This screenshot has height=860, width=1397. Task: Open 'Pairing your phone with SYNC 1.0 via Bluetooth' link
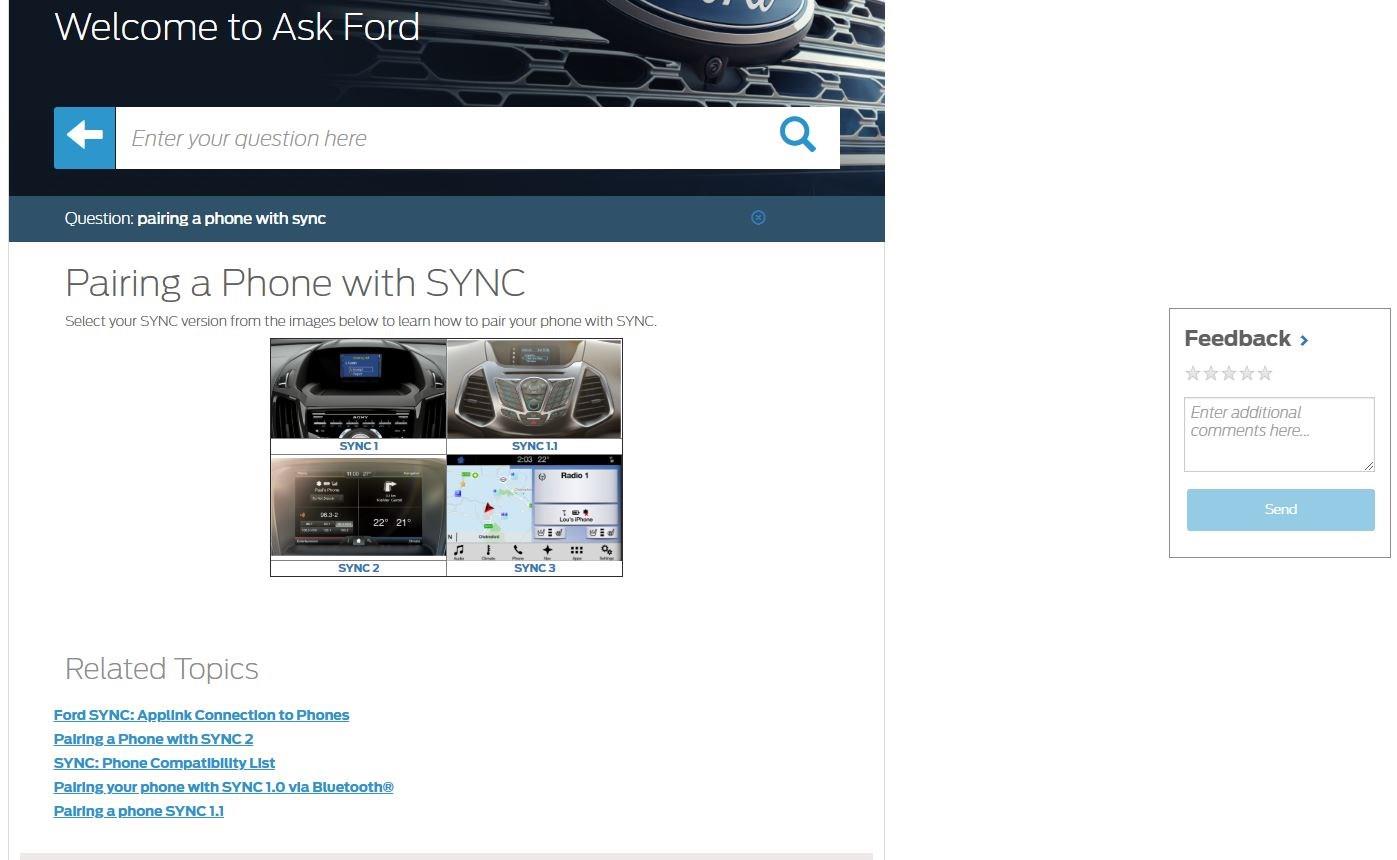click(223, 787)
